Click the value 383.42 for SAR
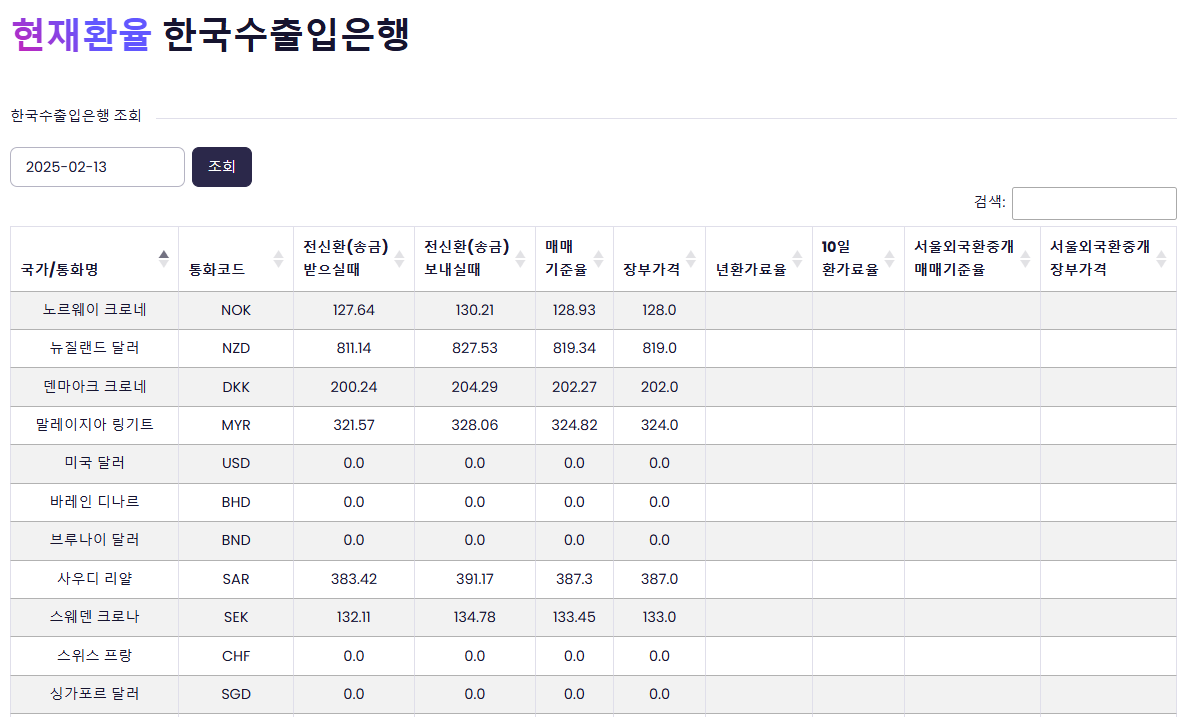Image resolution: width=1181 pixels, height=717 pixels. (x=354, y=579)
